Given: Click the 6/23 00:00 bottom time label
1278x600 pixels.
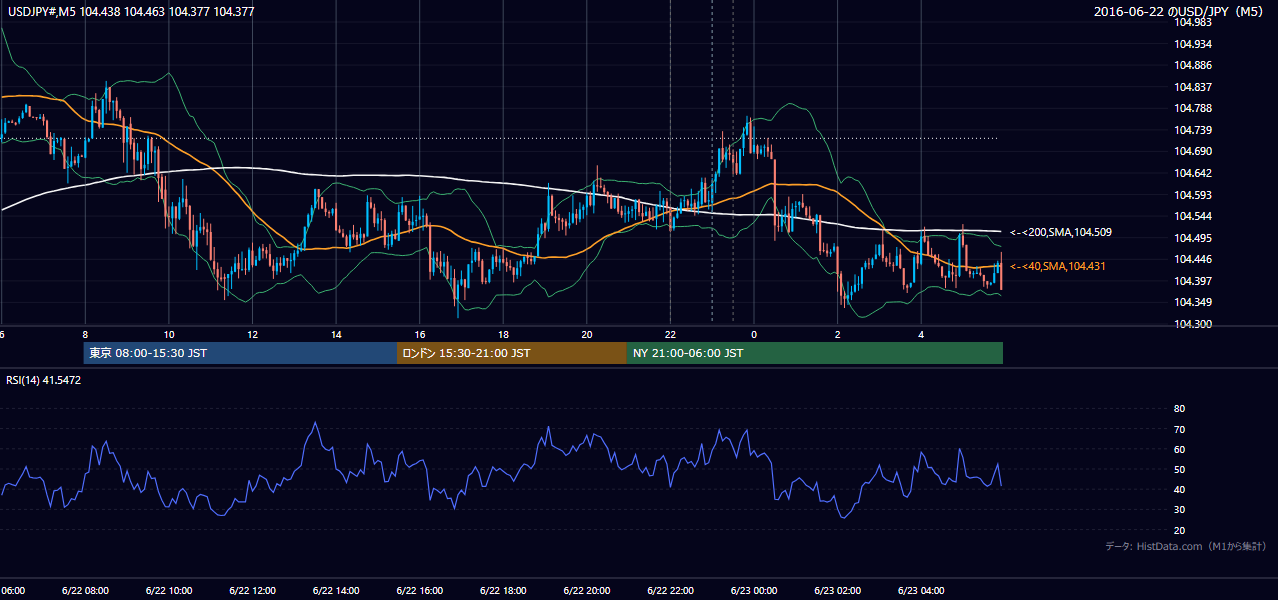Looking at the screenshot, I should pyautogui.click(x=753, y=590).
